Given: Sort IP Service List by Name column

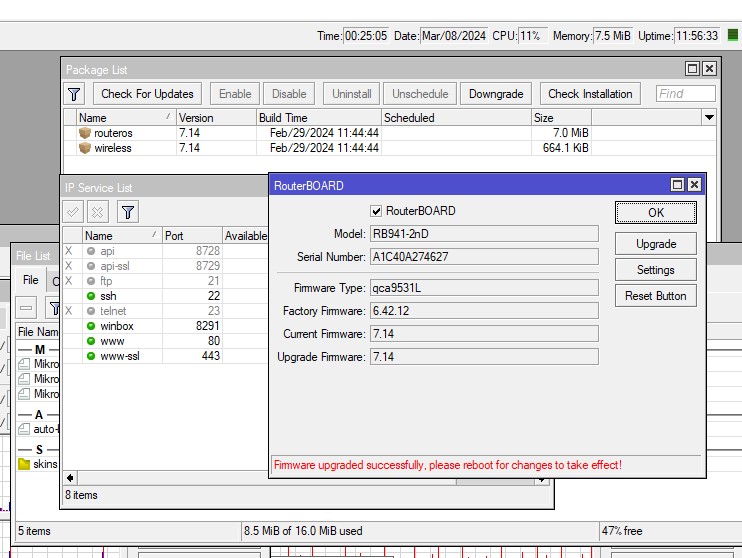Looking at the screenshot, I should pyautogui.click(x=122, y=235).
